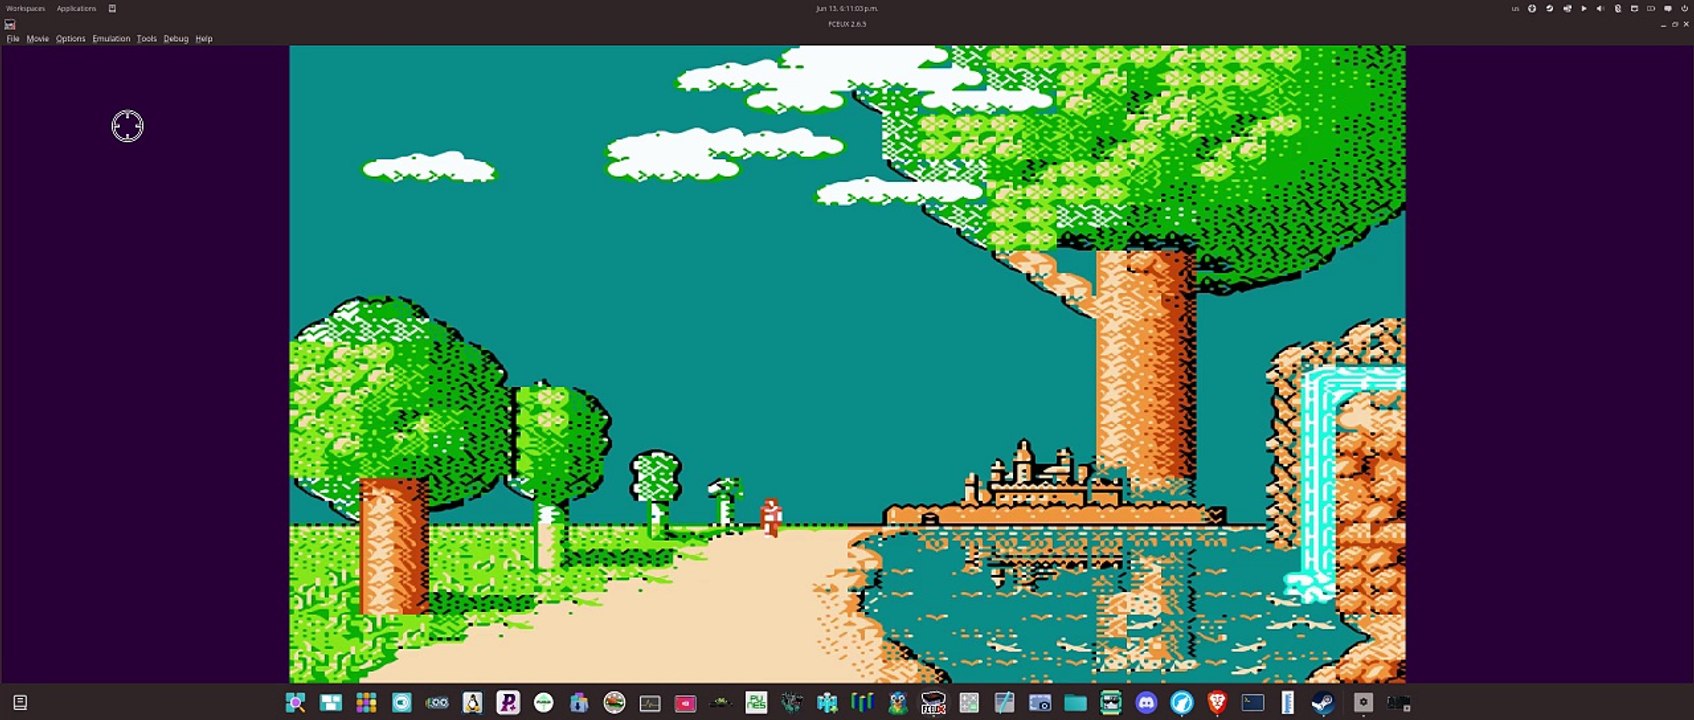Open the terminal icon in dock
This screenshot has width=1694, height=720.
click(x=1253, y=702)
